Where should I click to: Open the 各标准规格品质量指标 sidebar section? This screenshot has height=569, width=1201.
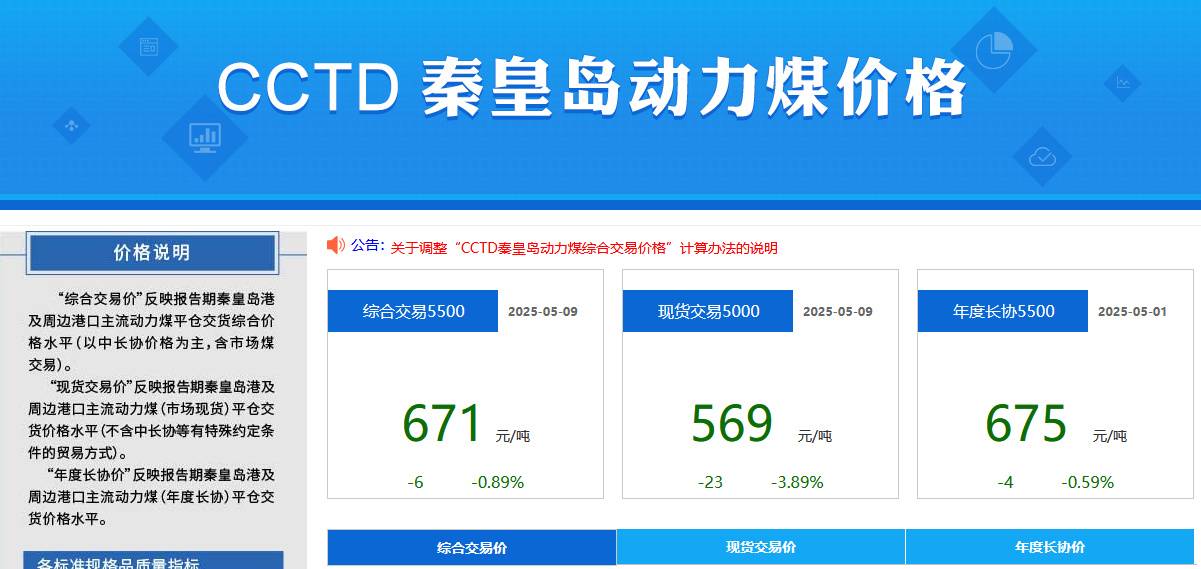(x=118, y=563)
